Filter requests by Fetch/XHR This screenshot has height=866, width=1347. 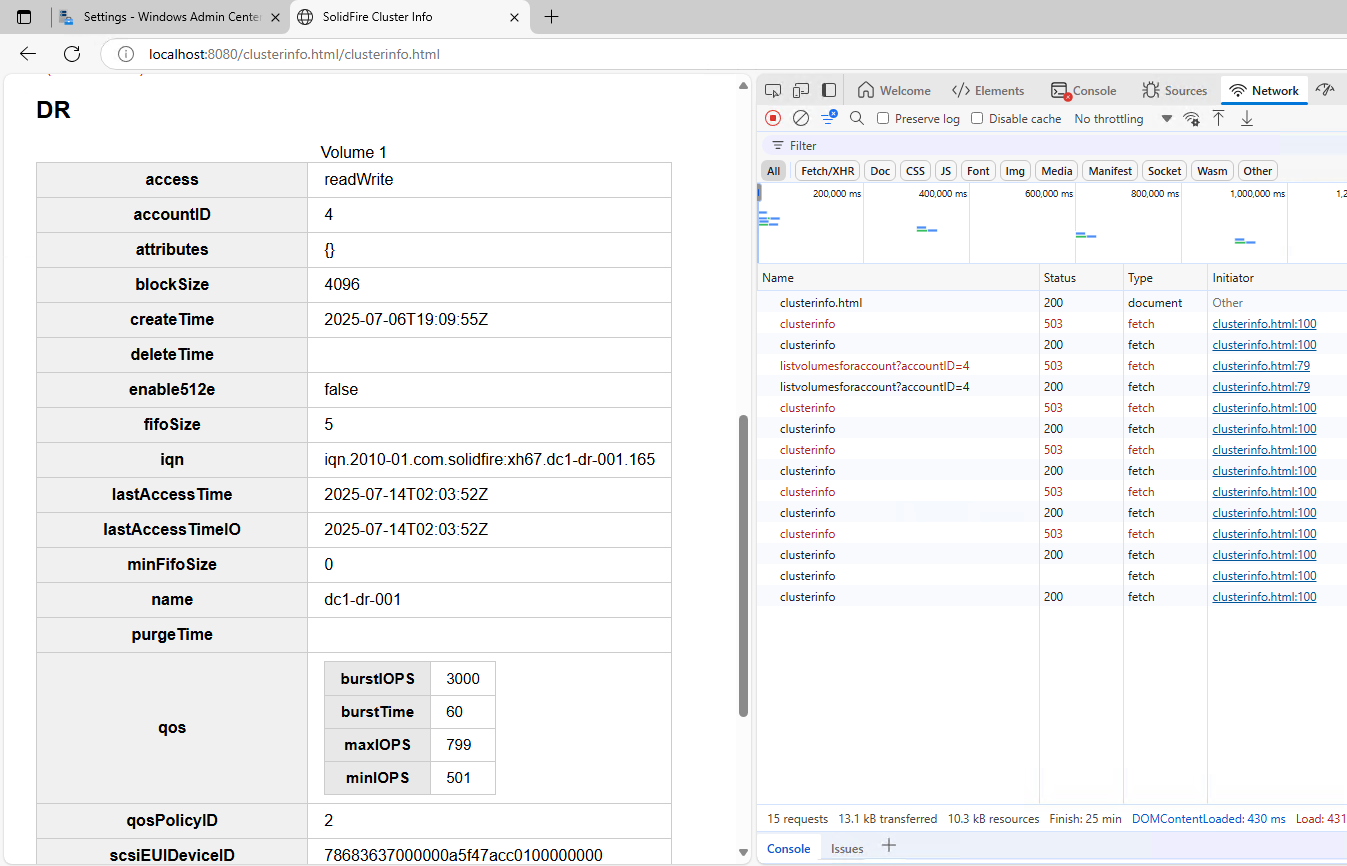(828, 171)
